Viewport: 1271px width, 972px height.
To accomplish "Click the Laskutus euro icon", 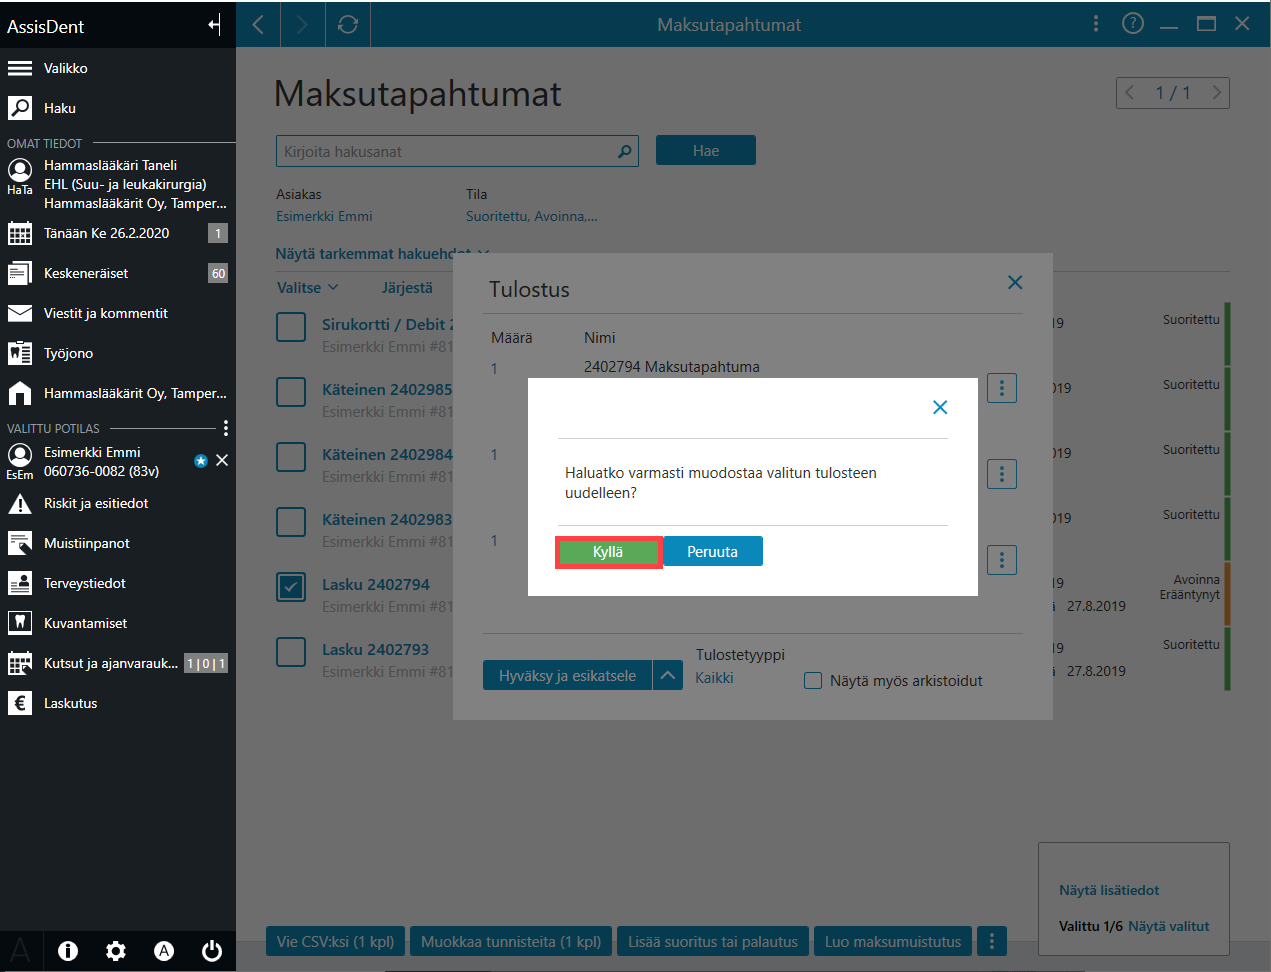I will tap(20, 703).
